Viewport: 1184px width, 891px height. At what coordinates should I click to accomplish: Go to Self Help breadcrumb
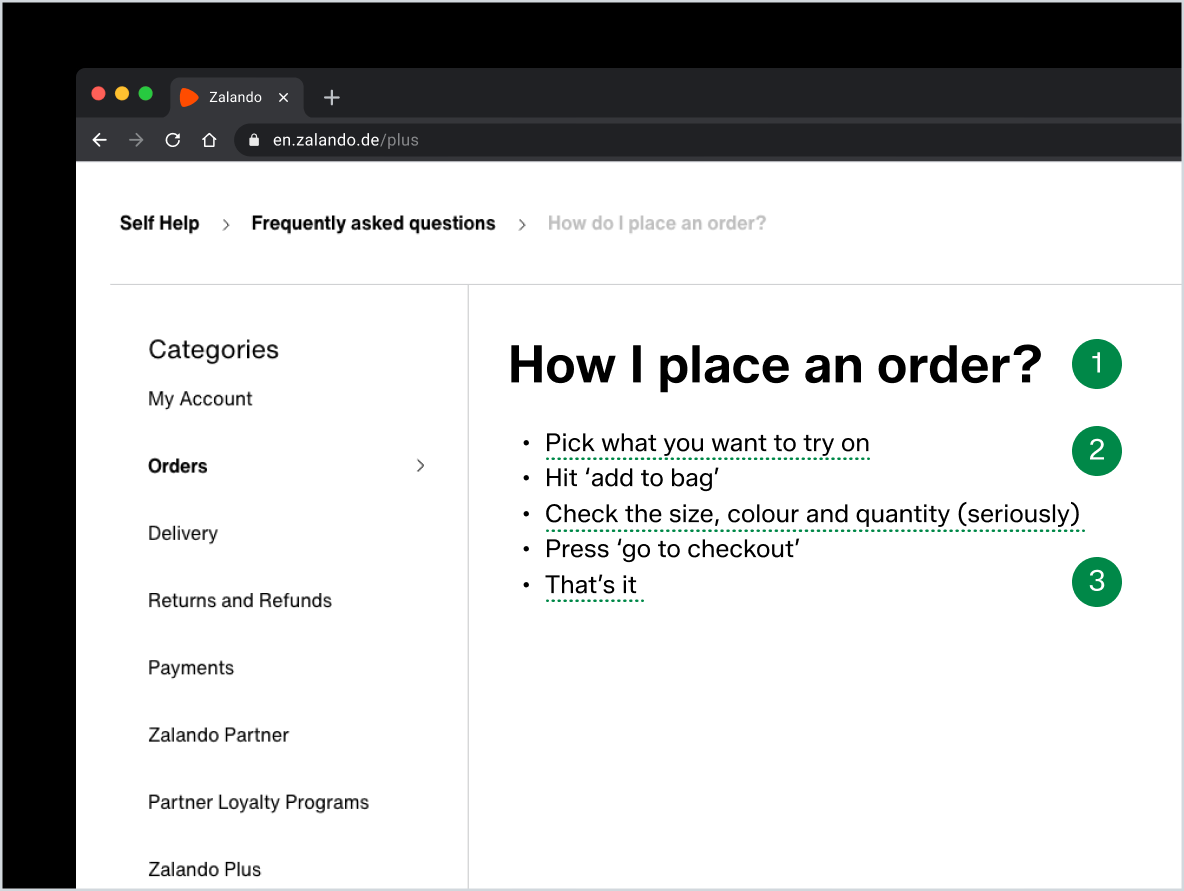click(x=159, y=223)
